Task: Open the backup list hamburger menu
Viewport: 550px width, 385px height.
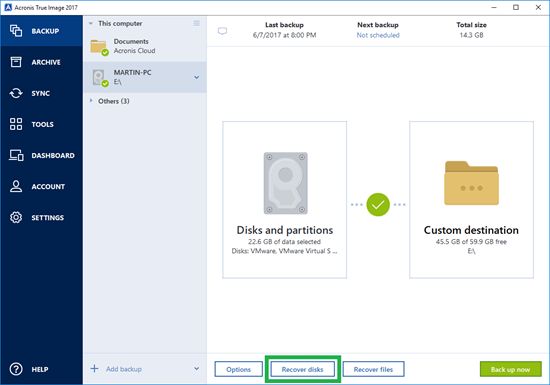Action: pos(196,23)
